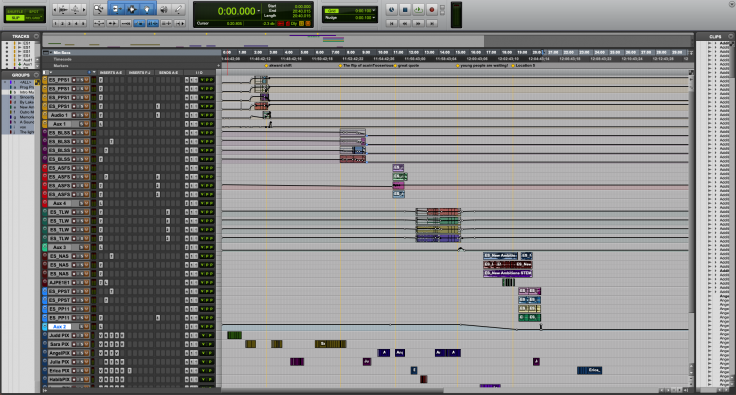
Task: Open the Min:Secs ruler dropdown arrow
Action: (x=51, y=53)
